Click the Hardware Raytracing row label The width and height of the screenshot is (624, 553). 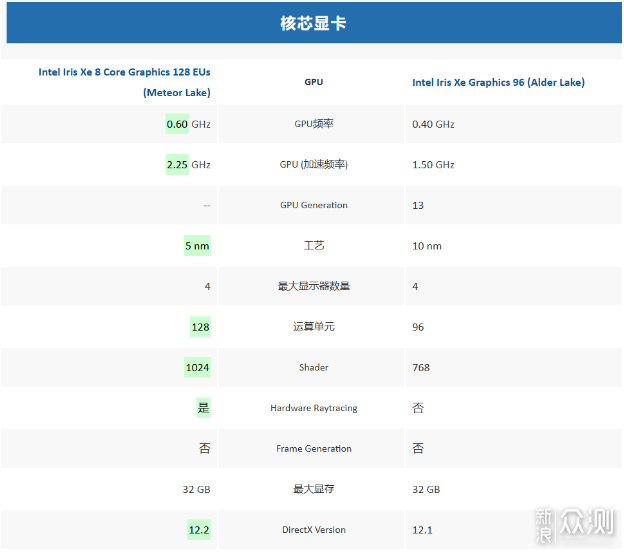pos(314,408)
